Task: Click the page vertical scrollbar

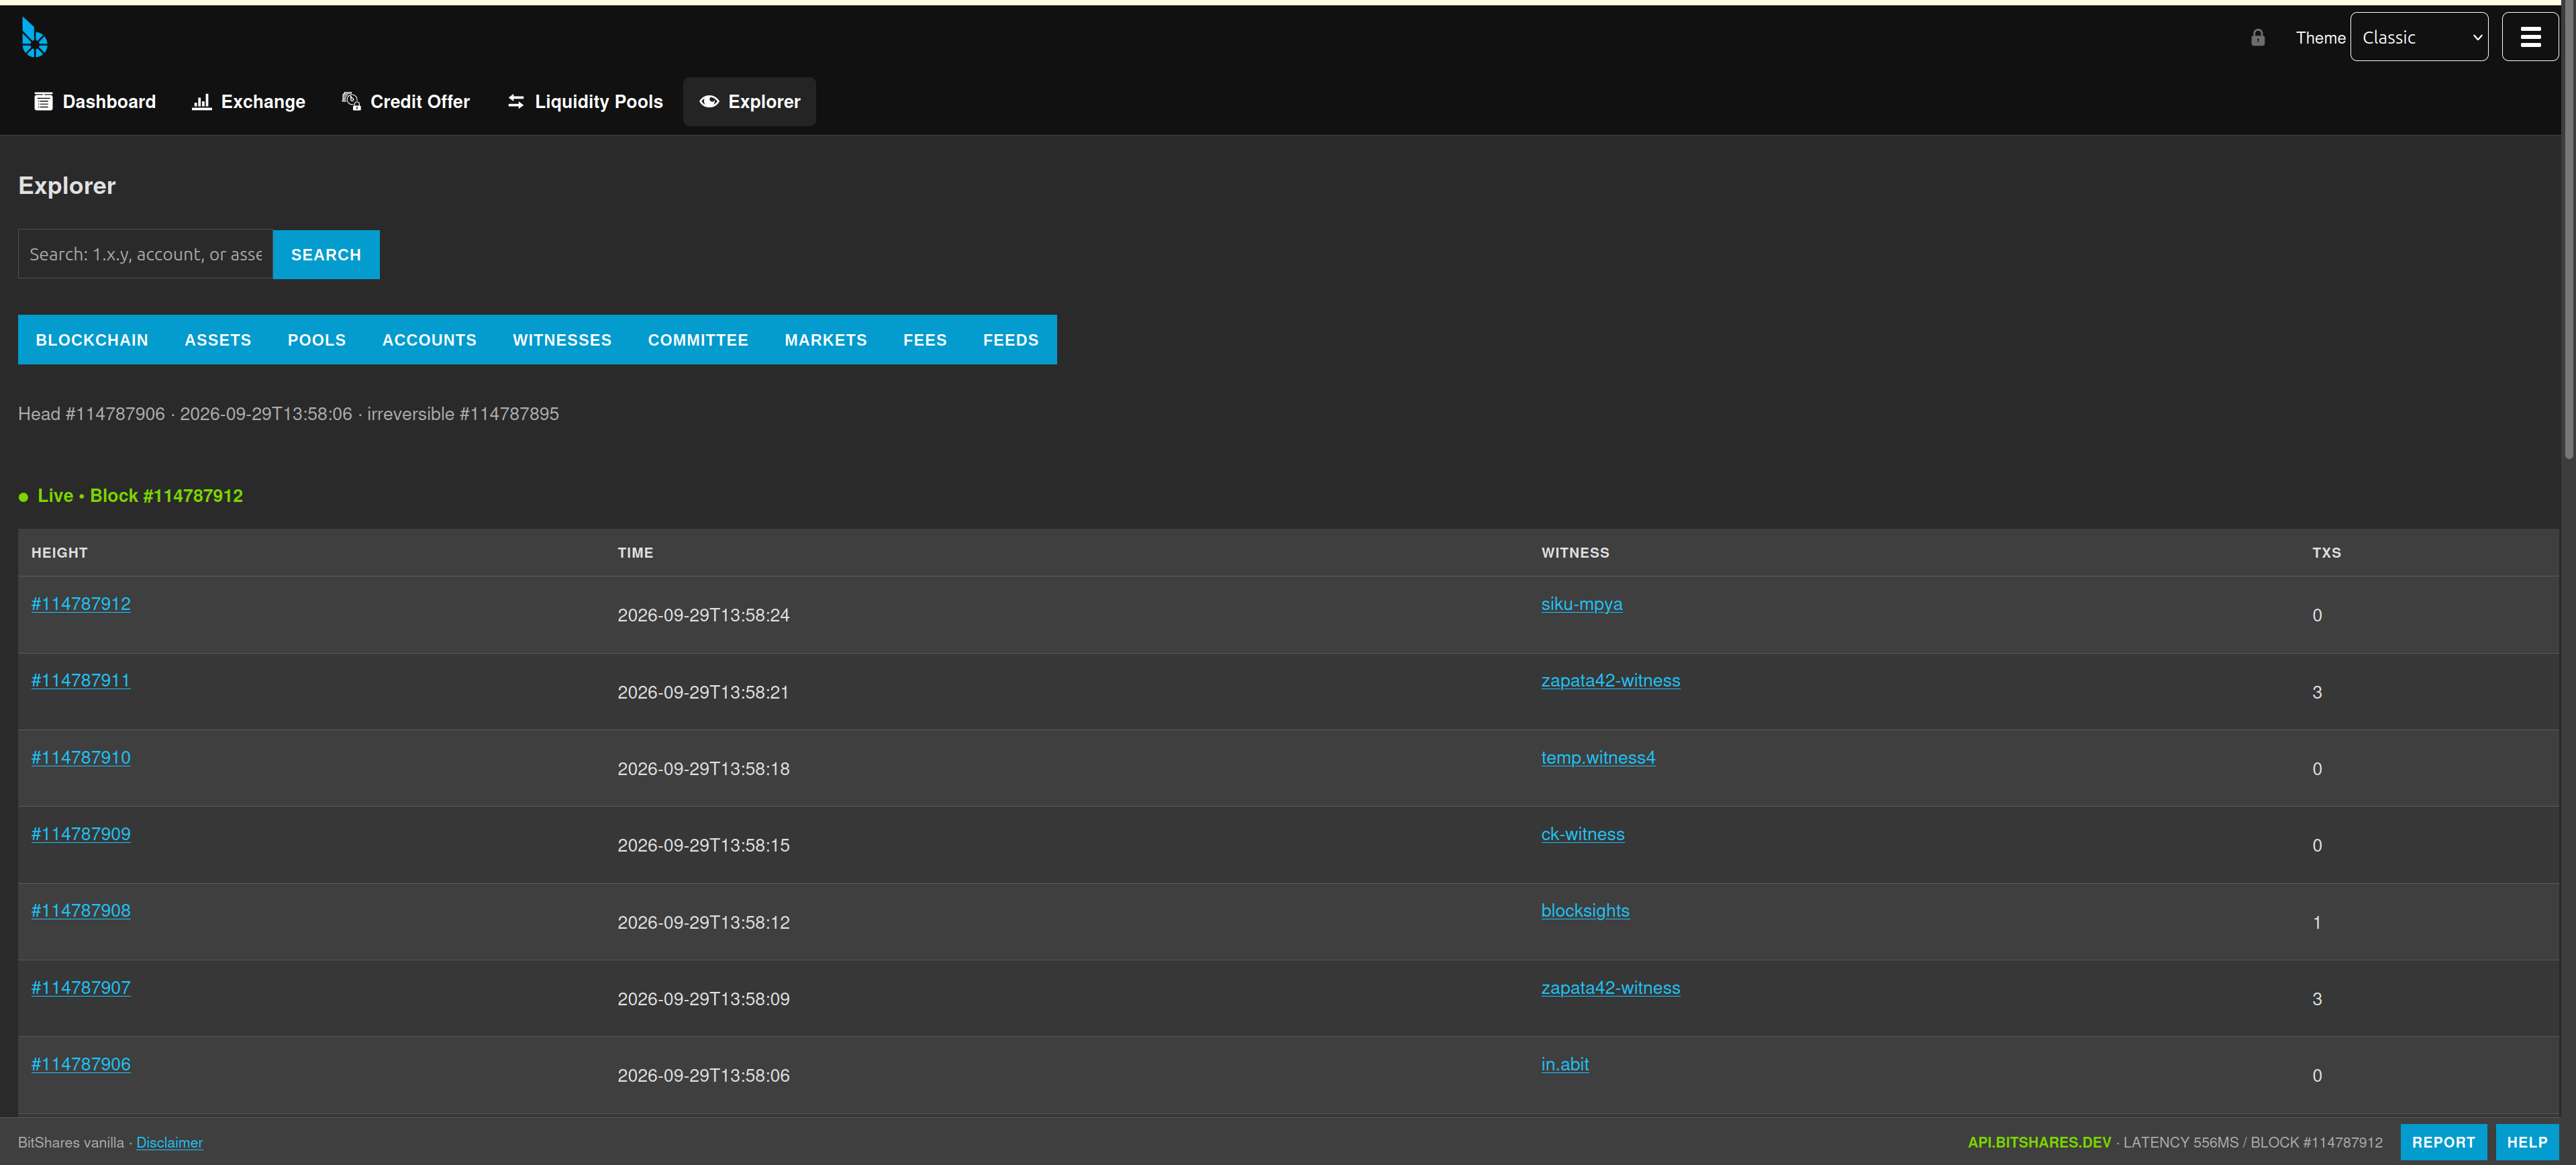Action: pyautogui.click(x=2569, y=230)
